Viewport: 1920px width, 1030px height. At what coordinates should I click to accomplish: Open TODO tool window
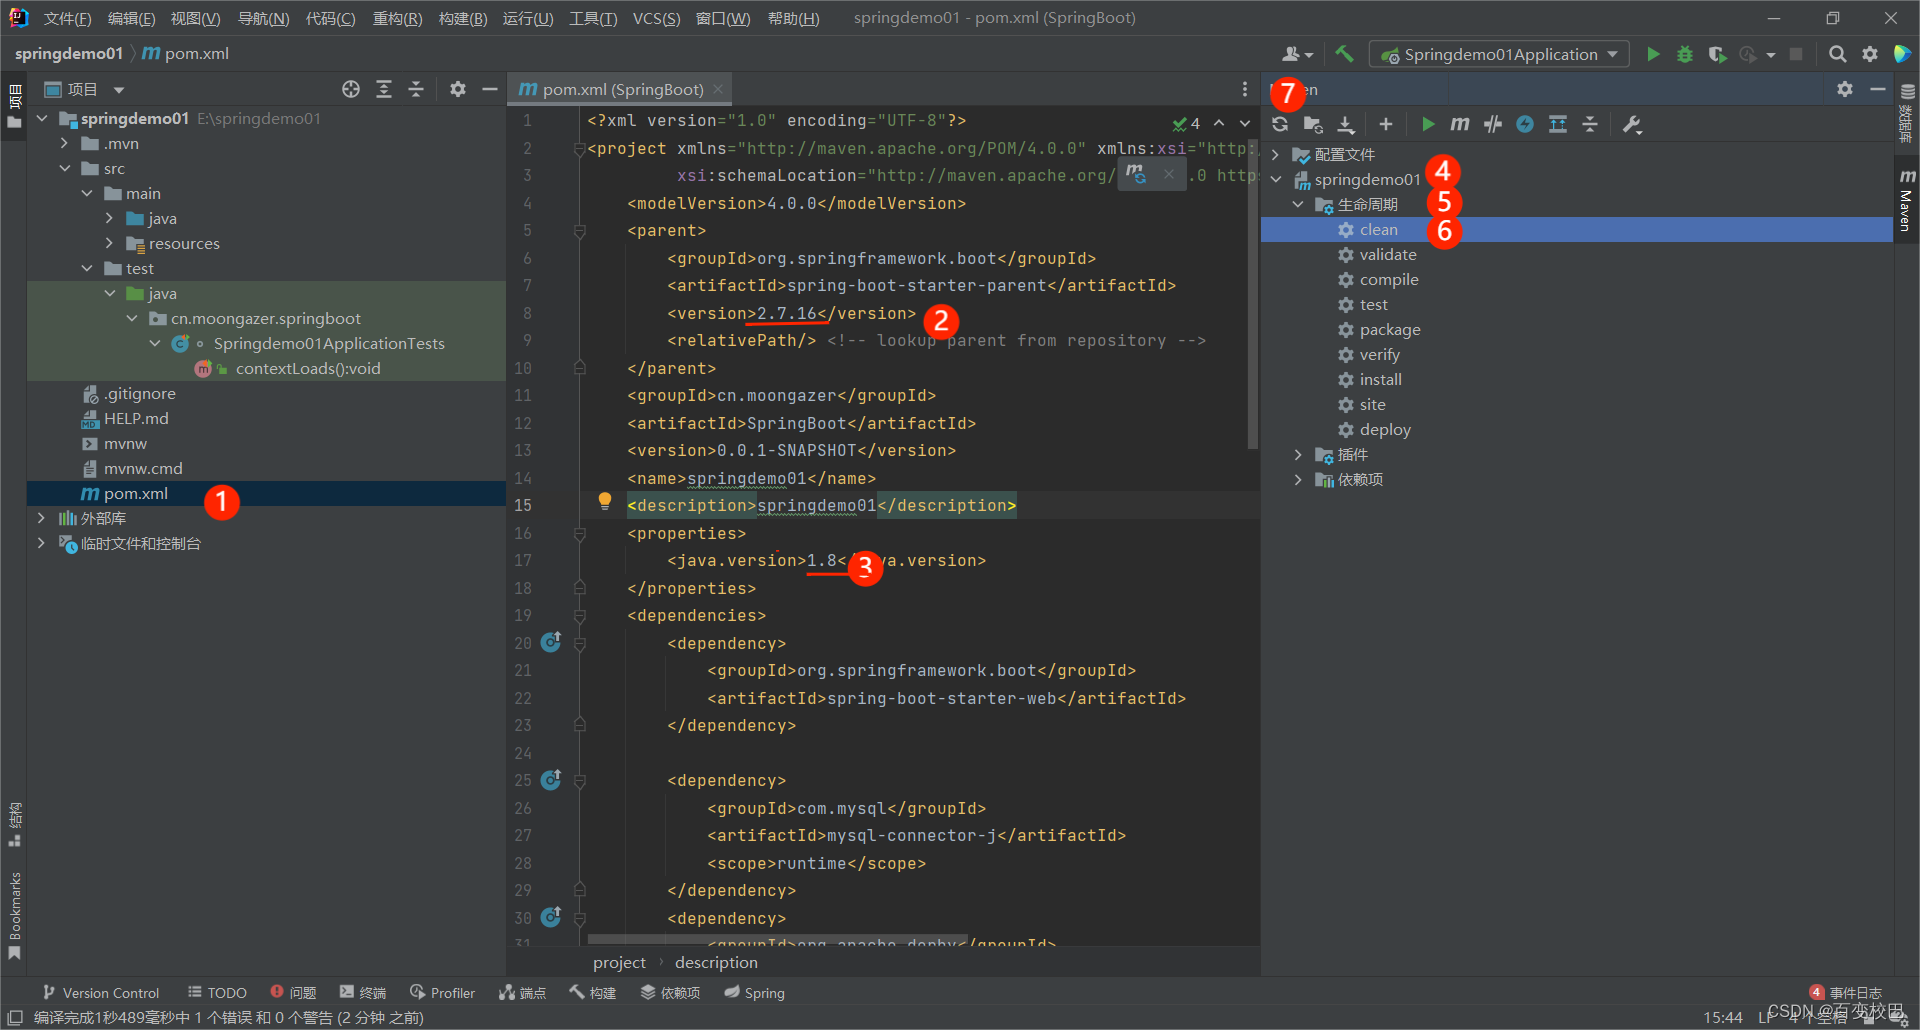[217, 992]
